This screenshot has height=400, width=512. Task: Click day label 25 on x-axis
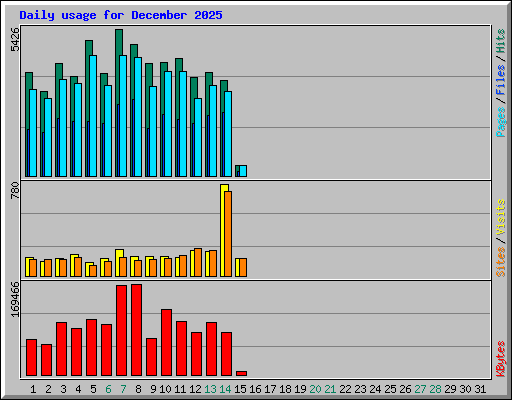point(390,389)
